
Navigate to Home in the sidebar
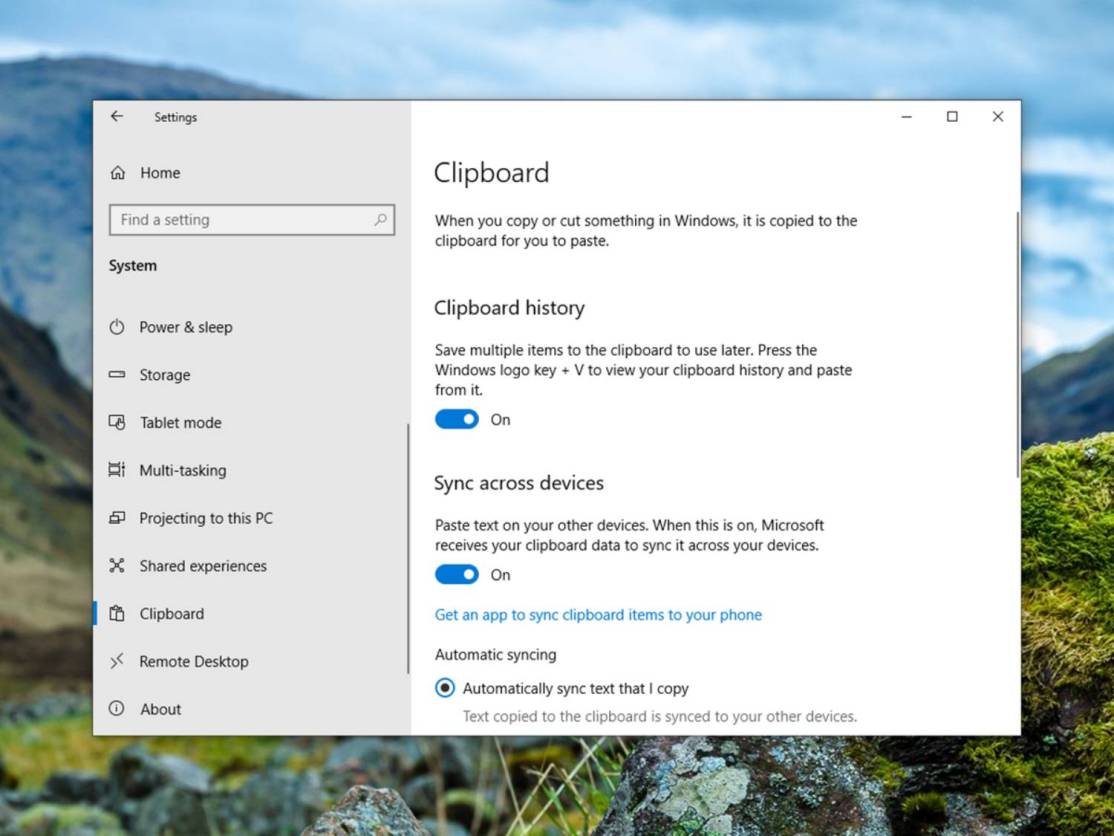(160, 172)
